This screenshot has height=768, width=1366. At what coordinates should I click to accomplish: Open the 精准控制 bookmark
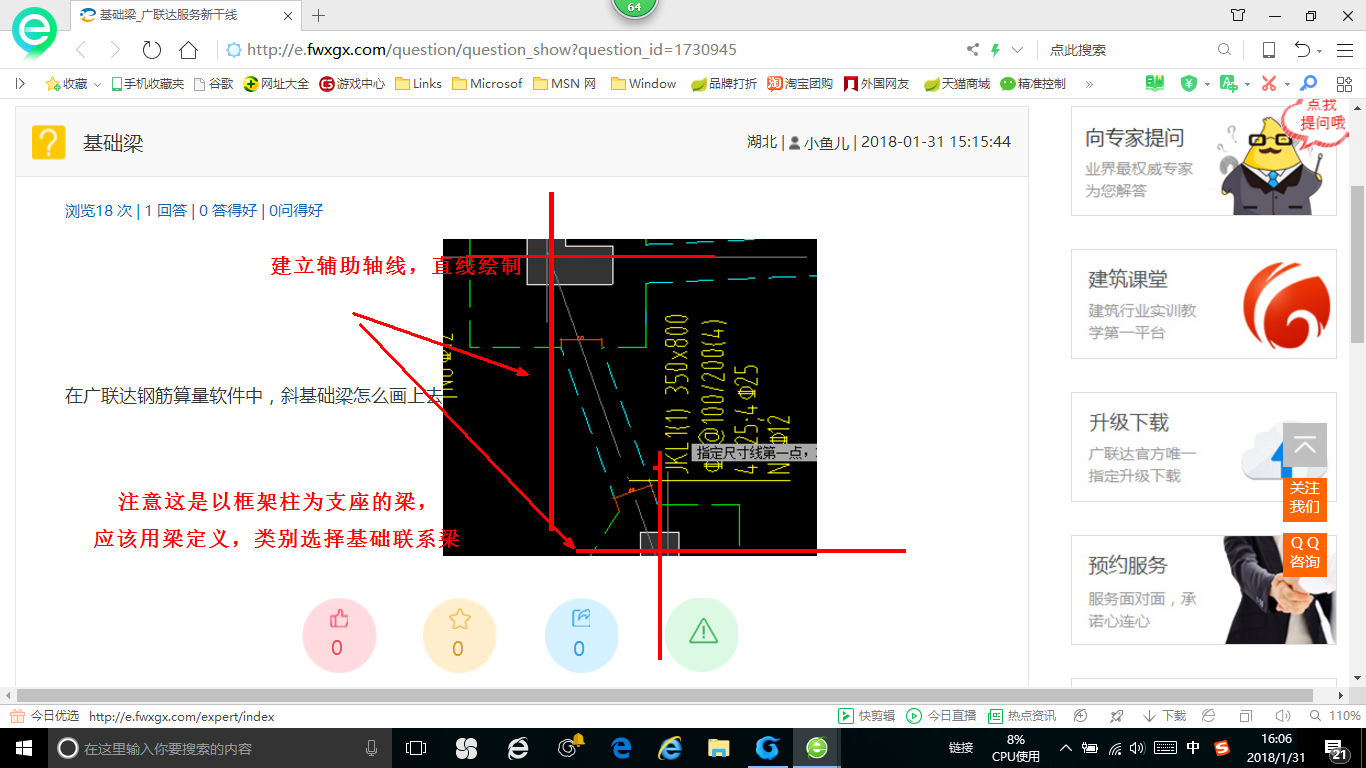coord(1033,84)
